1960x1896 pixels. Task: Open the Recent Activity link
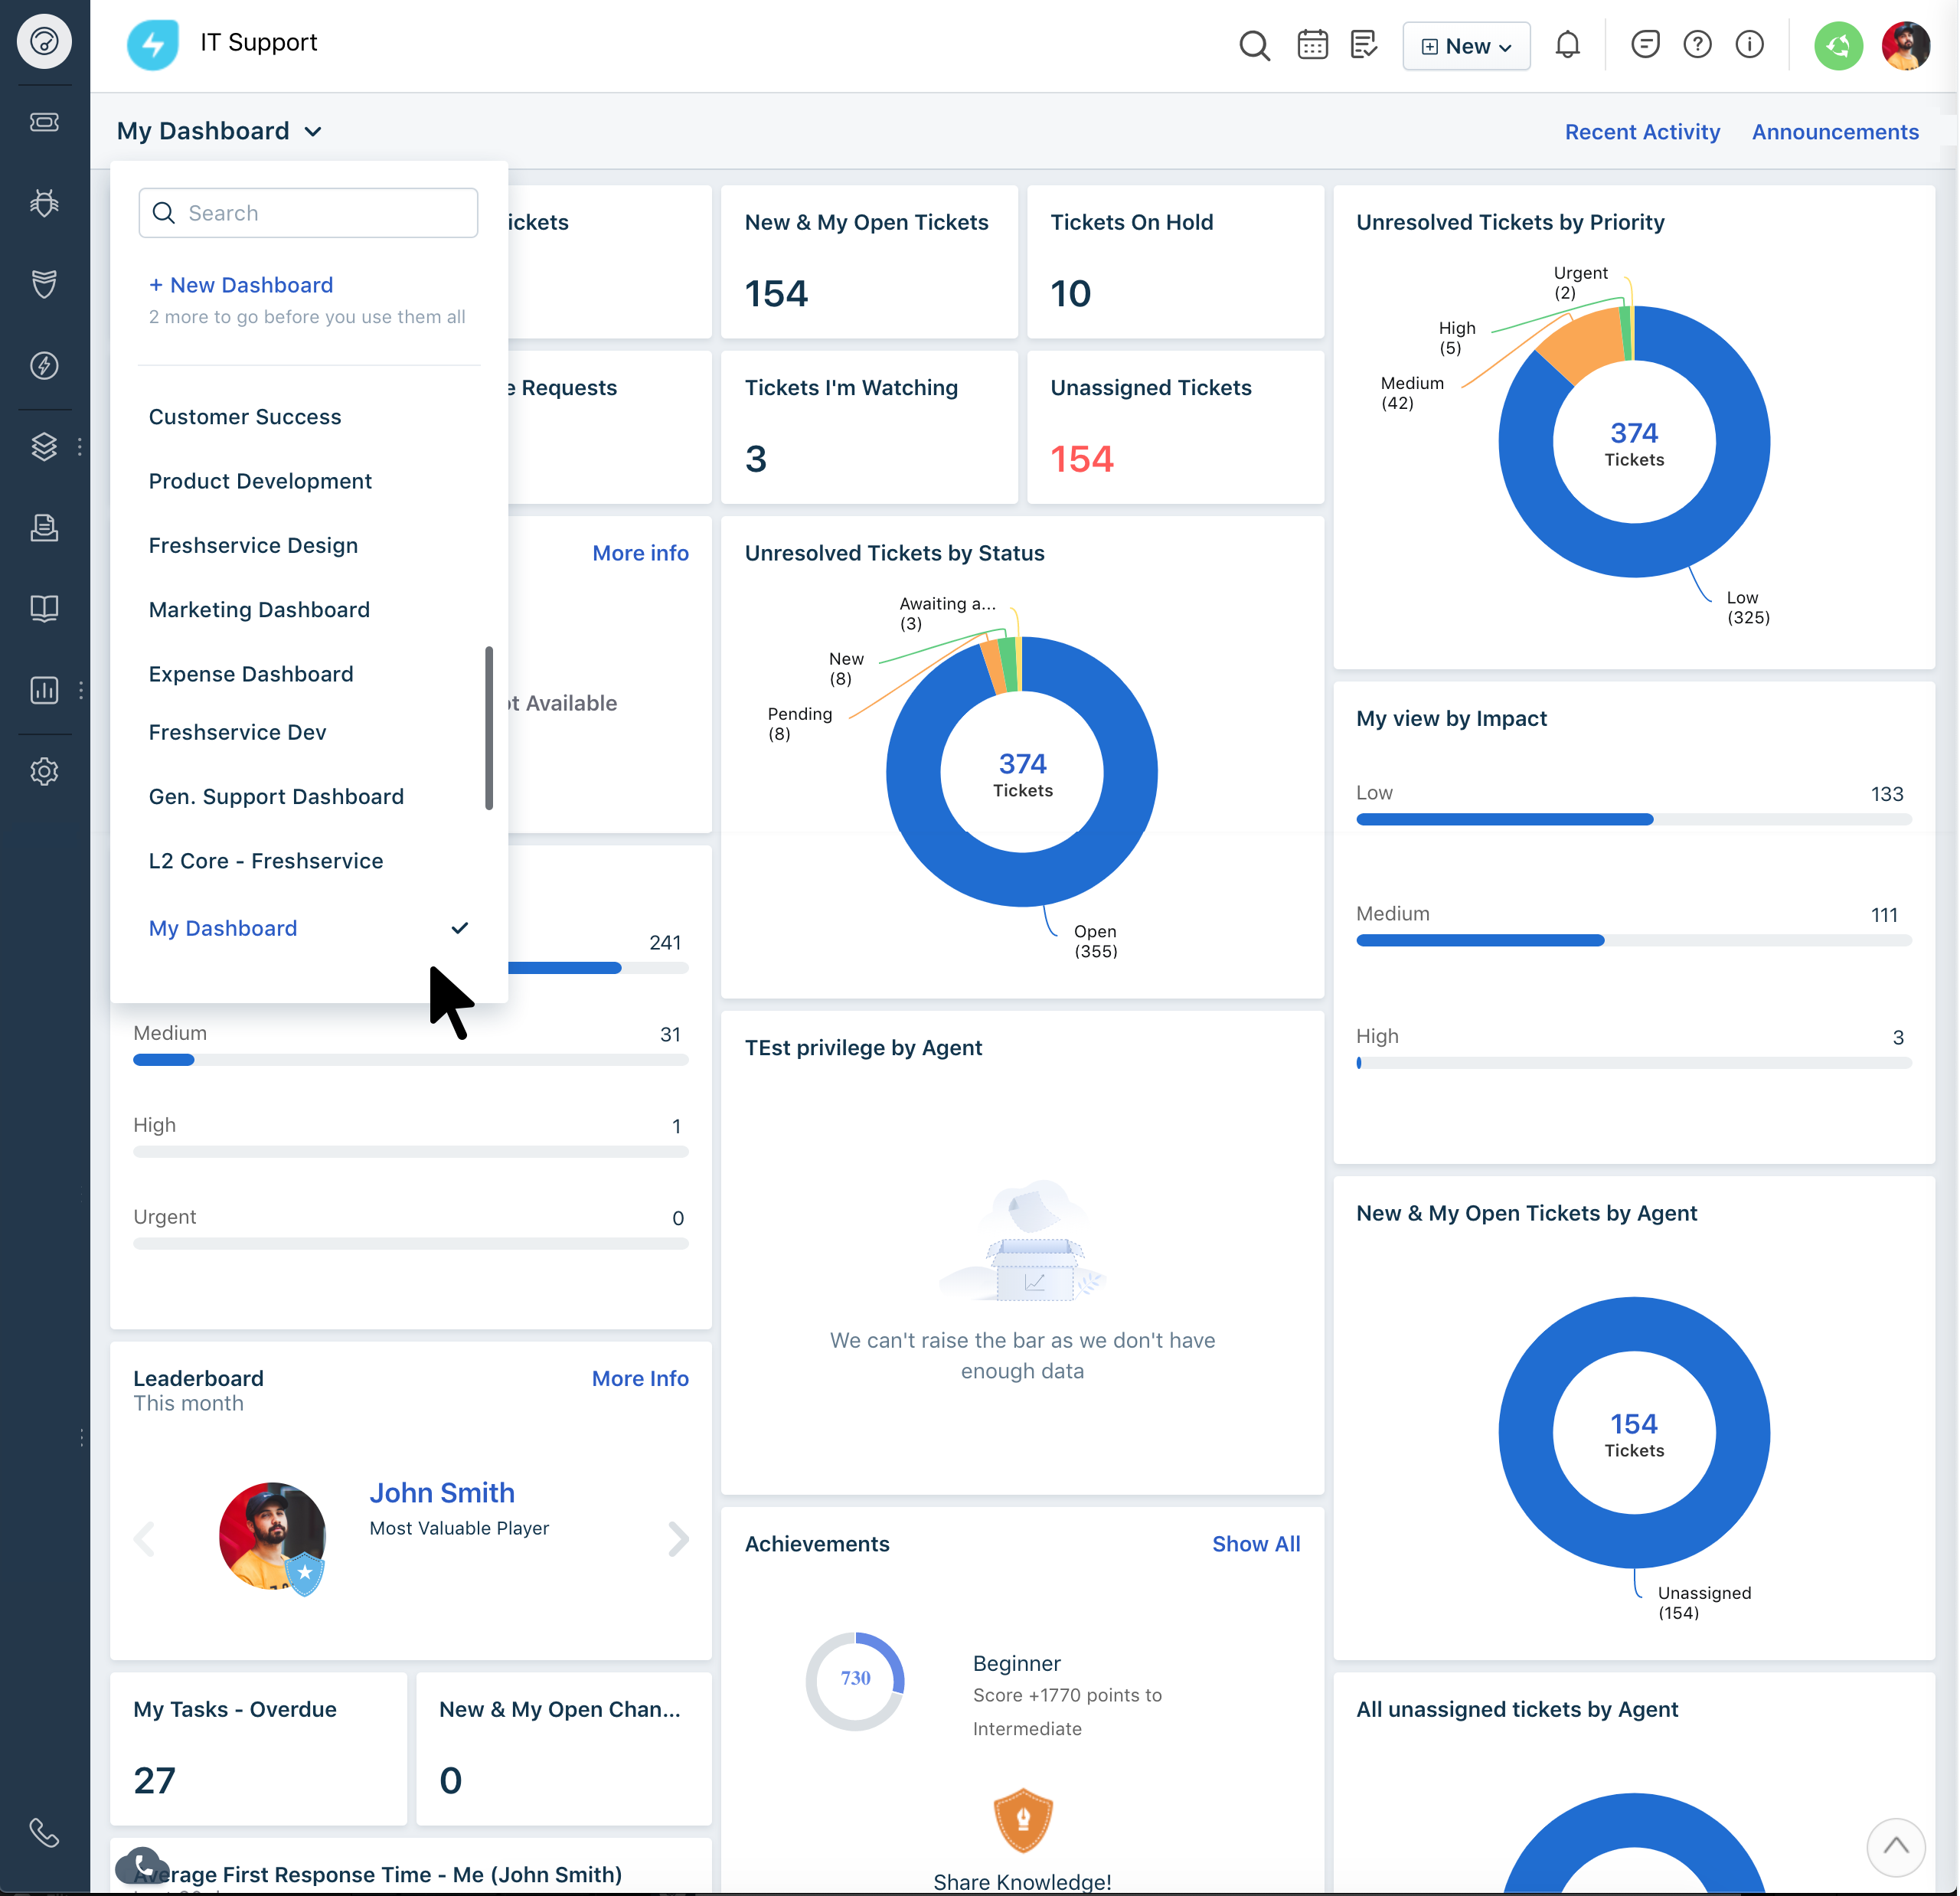pos(1642,132)
